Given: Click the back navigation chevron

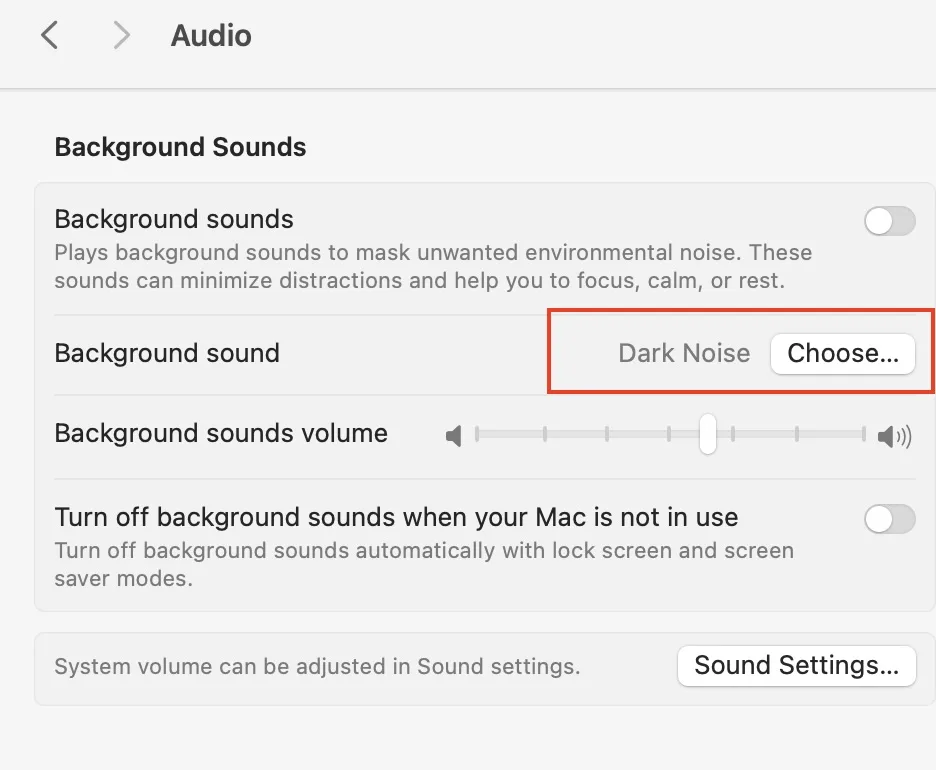Looking at the screenshot, I should point(49,34).
